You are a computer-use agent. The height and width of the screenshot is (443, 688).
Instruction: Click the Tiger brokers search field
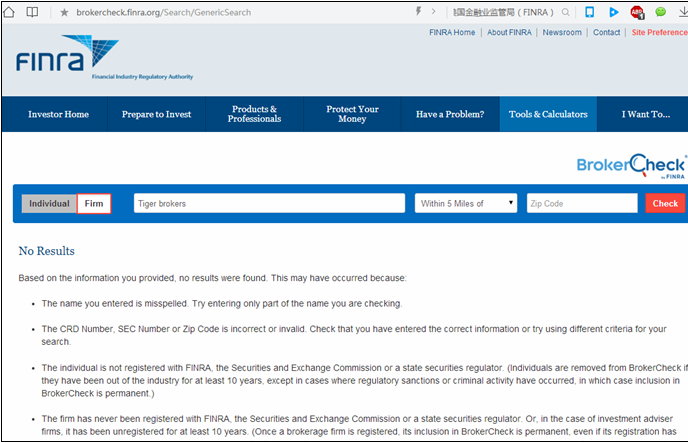269,203
